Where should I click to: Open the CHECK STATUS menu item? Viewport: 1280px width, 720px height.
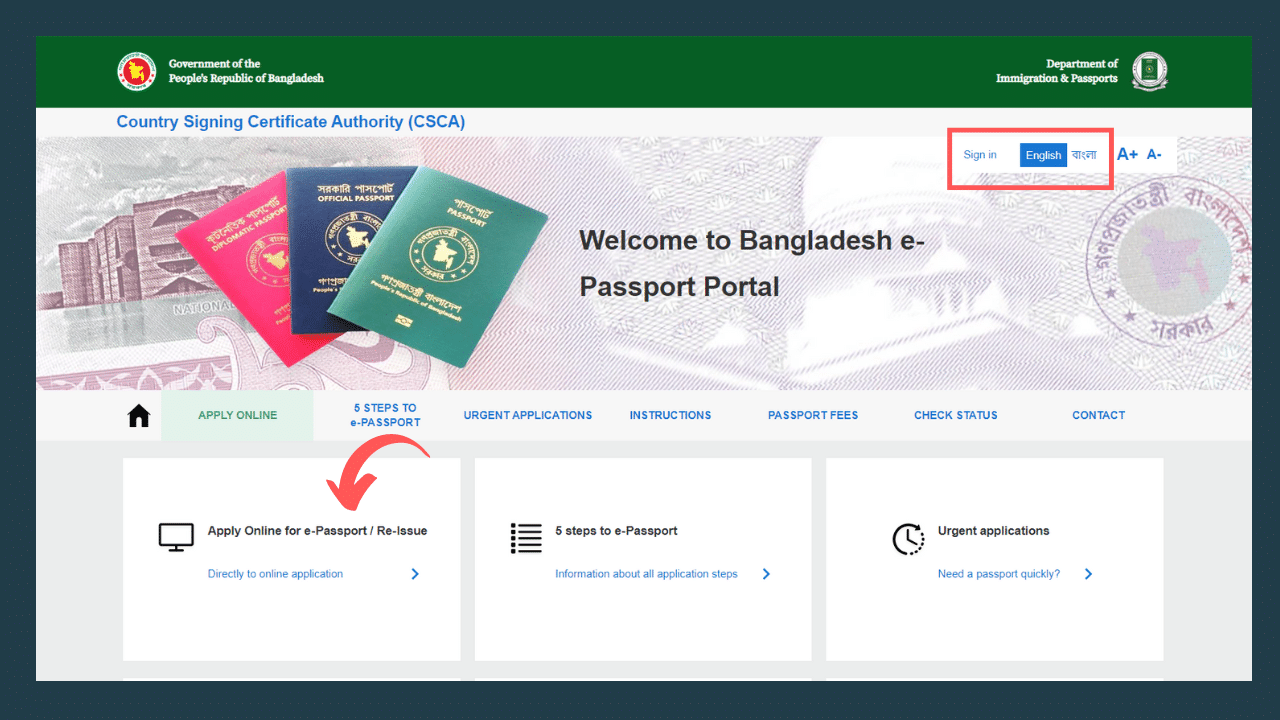point(956,415)
